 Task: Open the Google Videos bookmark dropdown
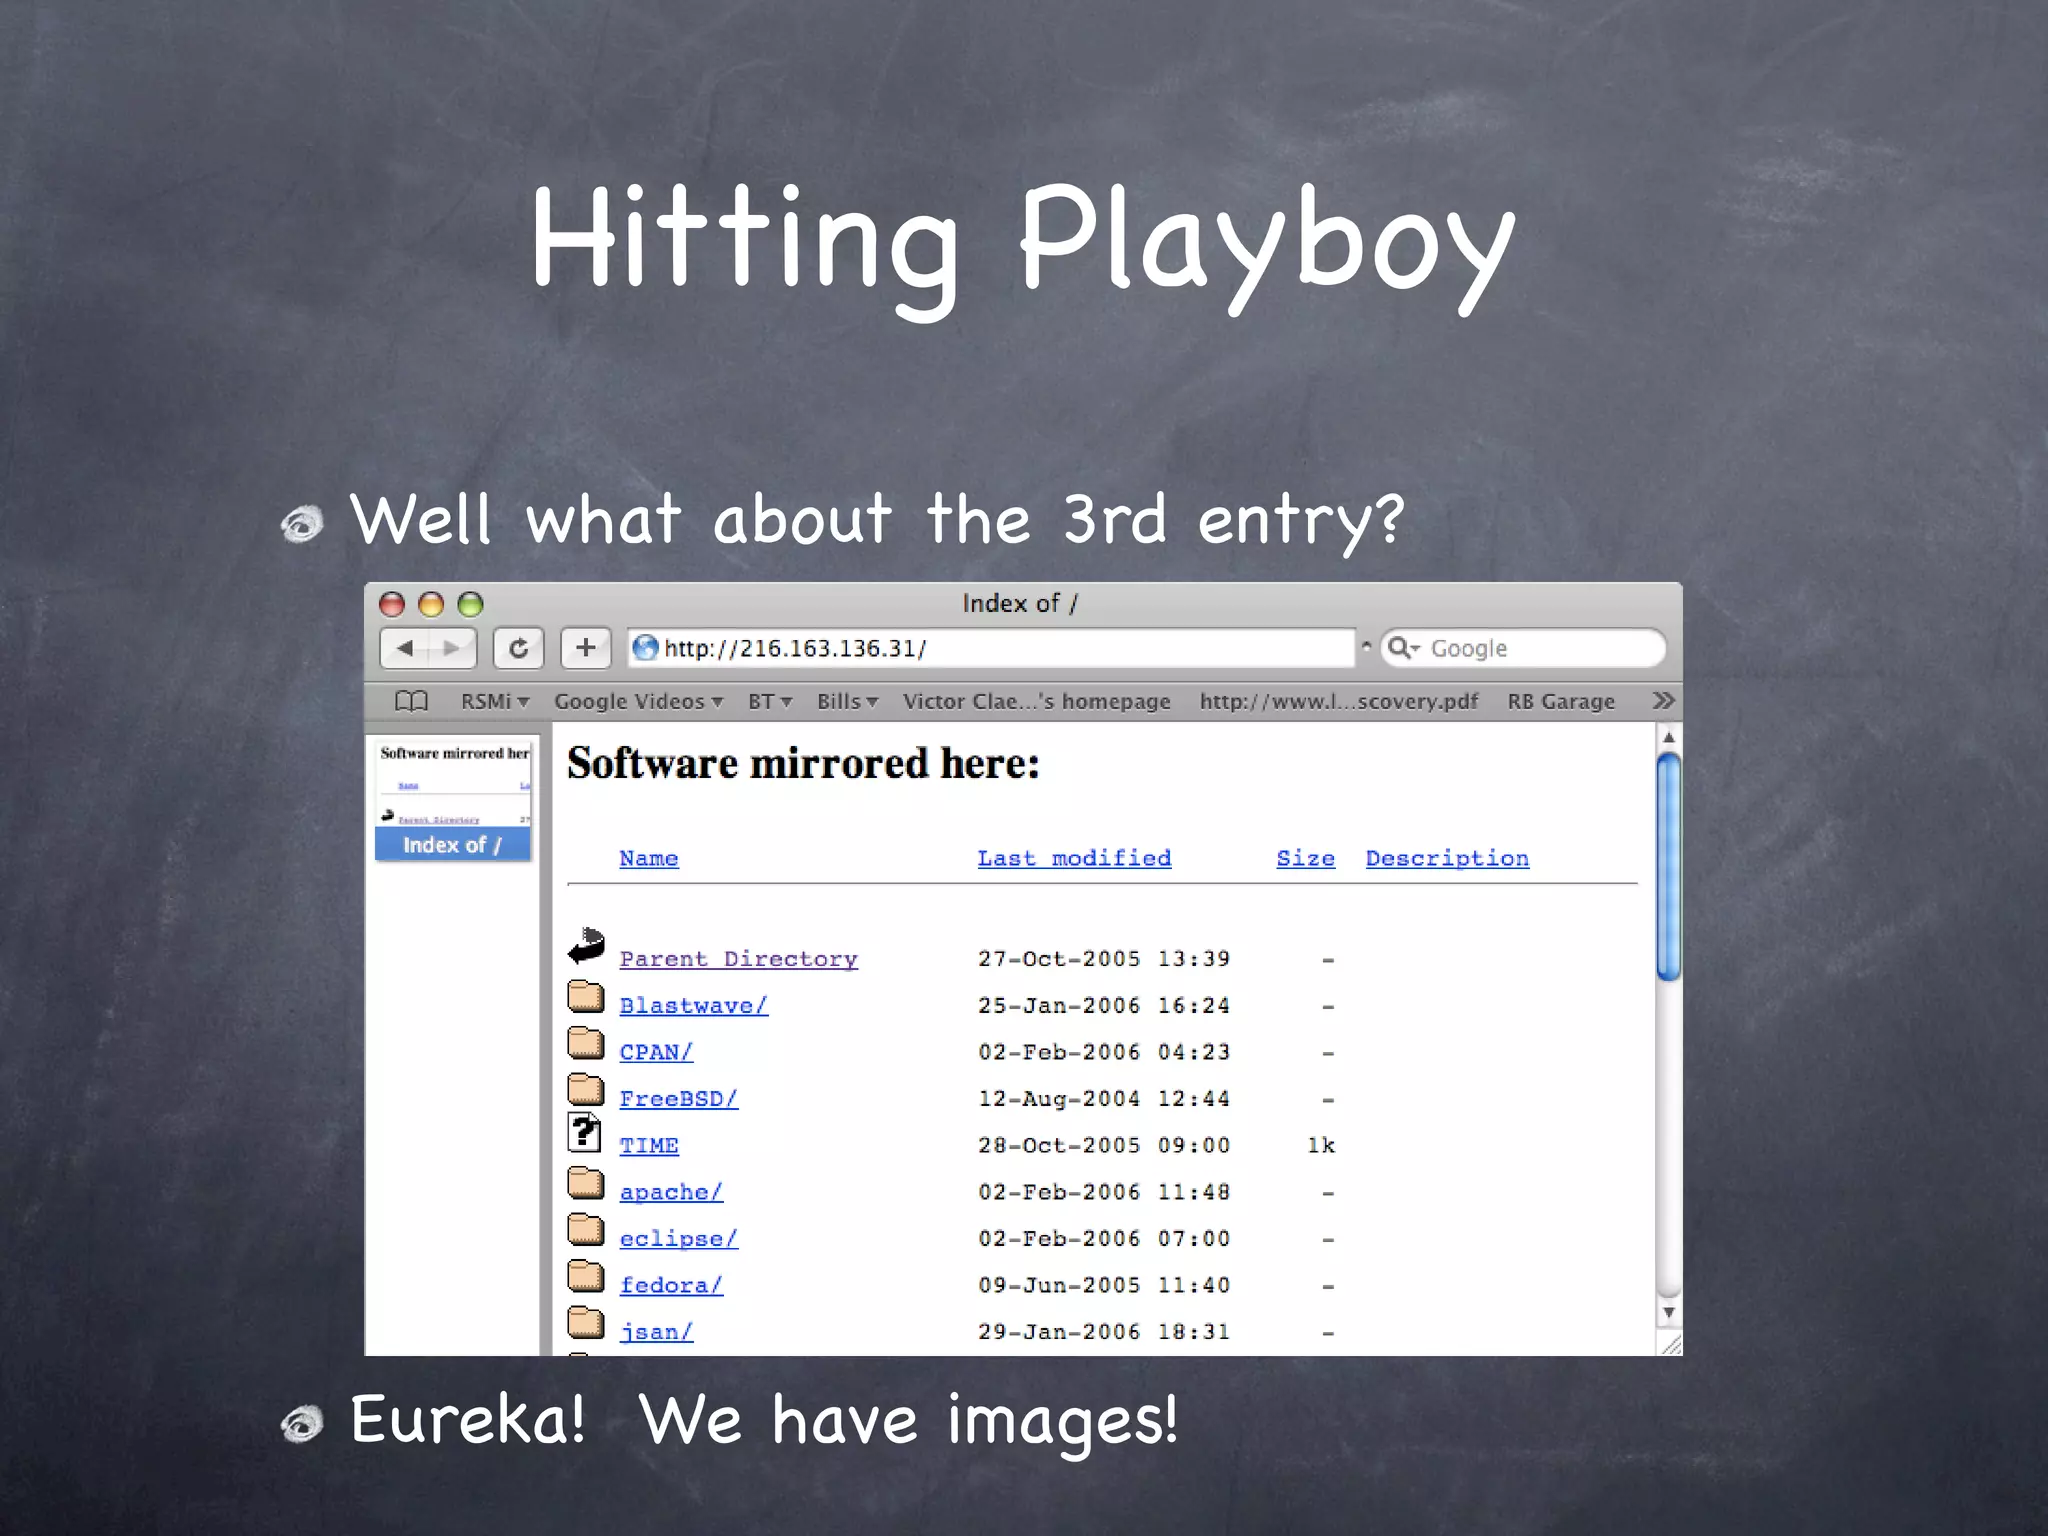point(638,702)
